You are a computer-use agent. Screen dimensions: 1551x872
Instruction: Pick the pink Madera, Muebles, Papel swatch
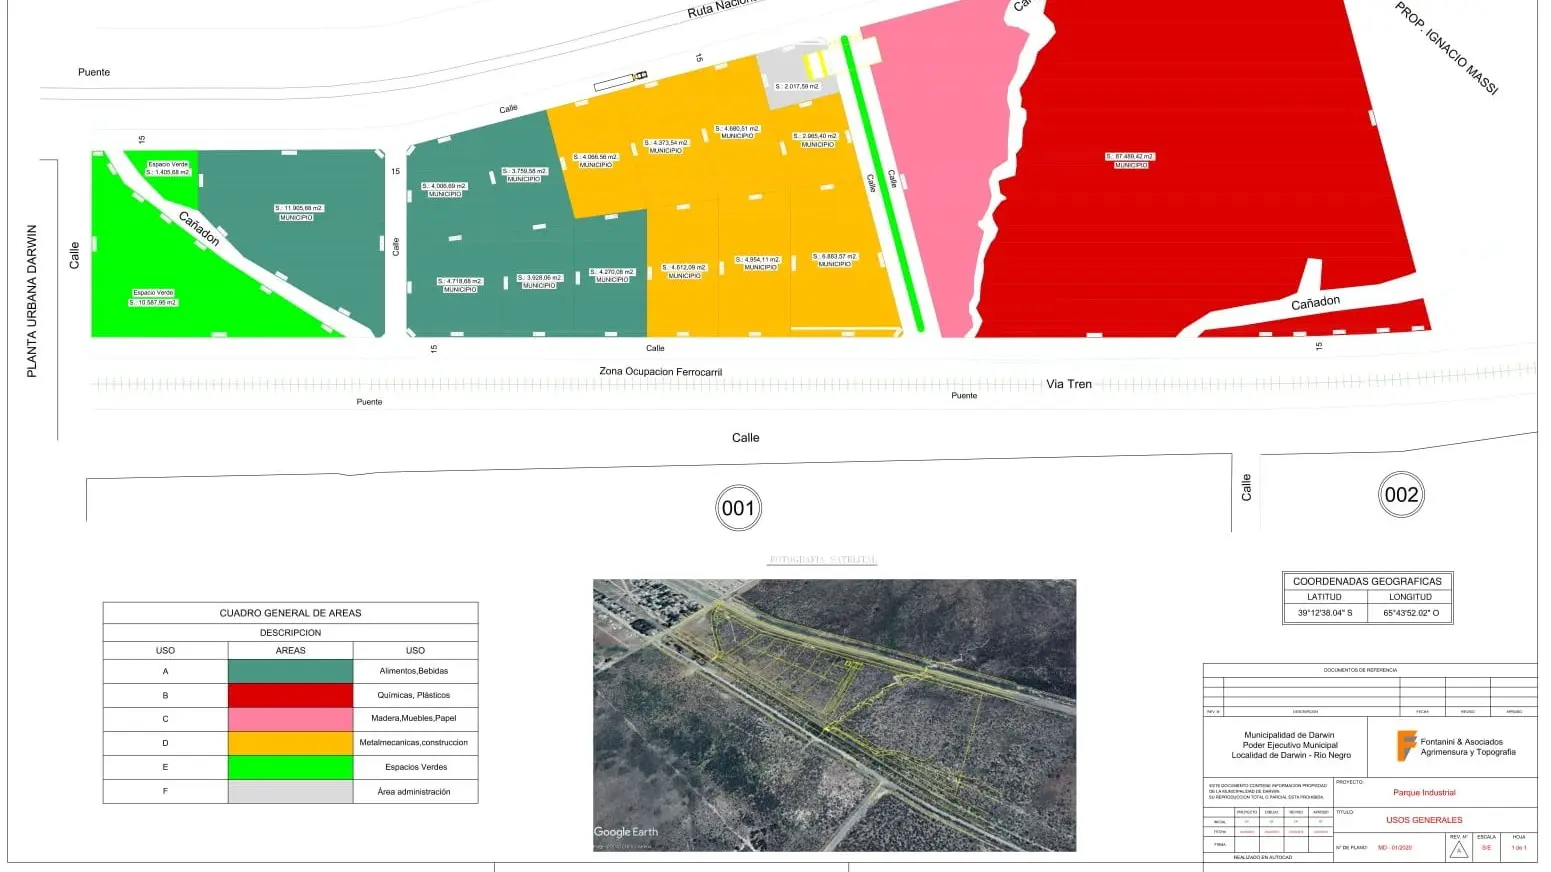pyautogui.click(x=290, y=719)
